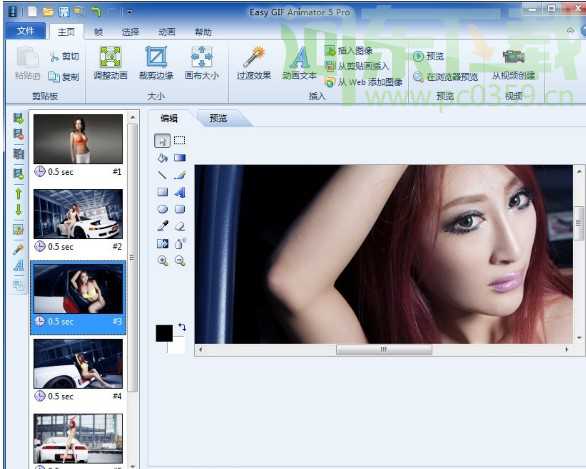Click the 复制 copy button
This screenshot has width=586, height=469.
(x=64, y=77)
